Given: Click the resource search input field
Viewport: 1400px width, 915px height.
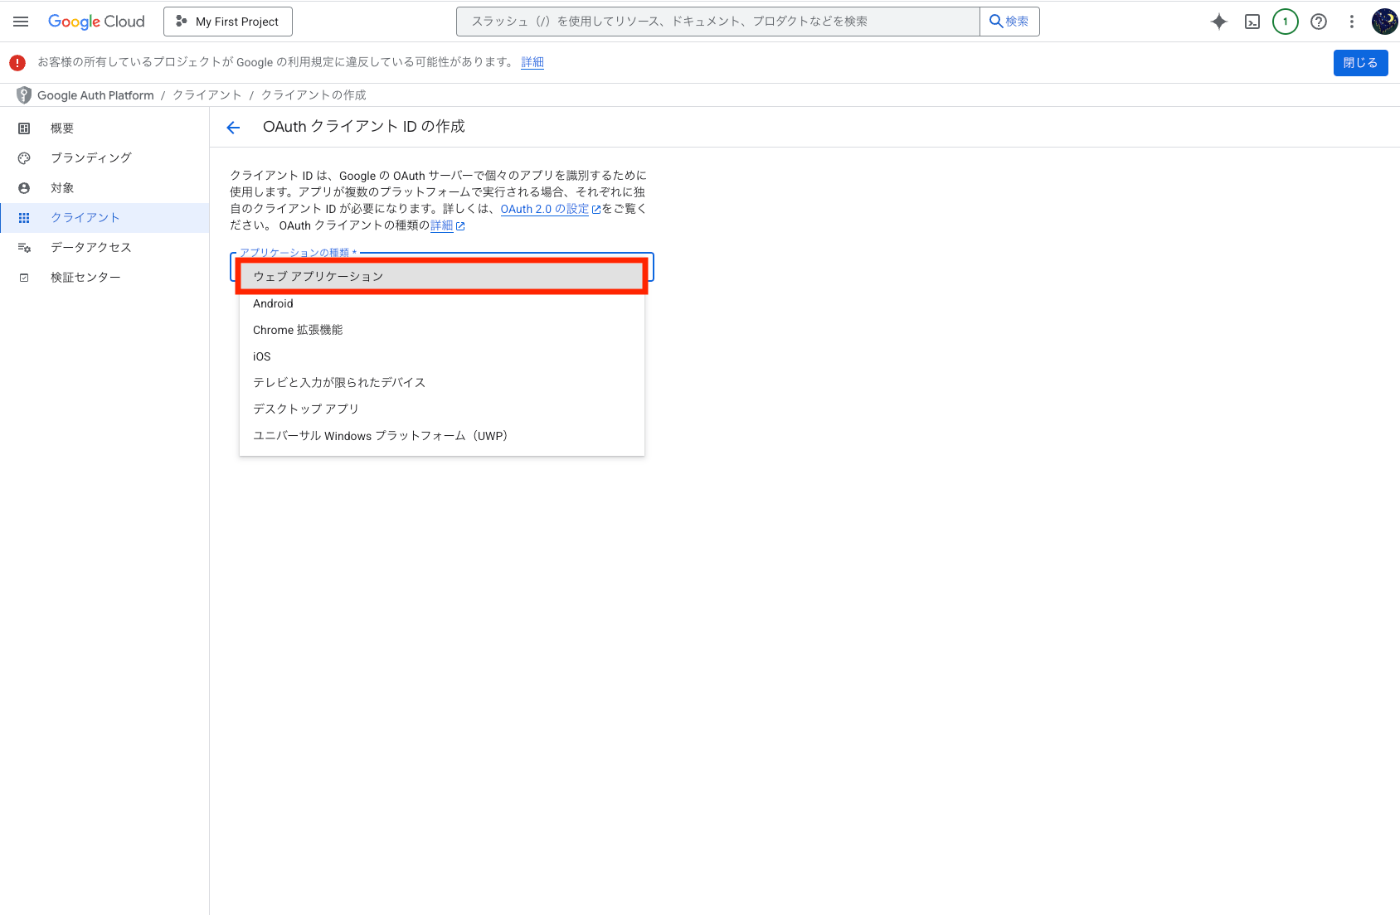Looking at the screenshot, I should (718, 21).
